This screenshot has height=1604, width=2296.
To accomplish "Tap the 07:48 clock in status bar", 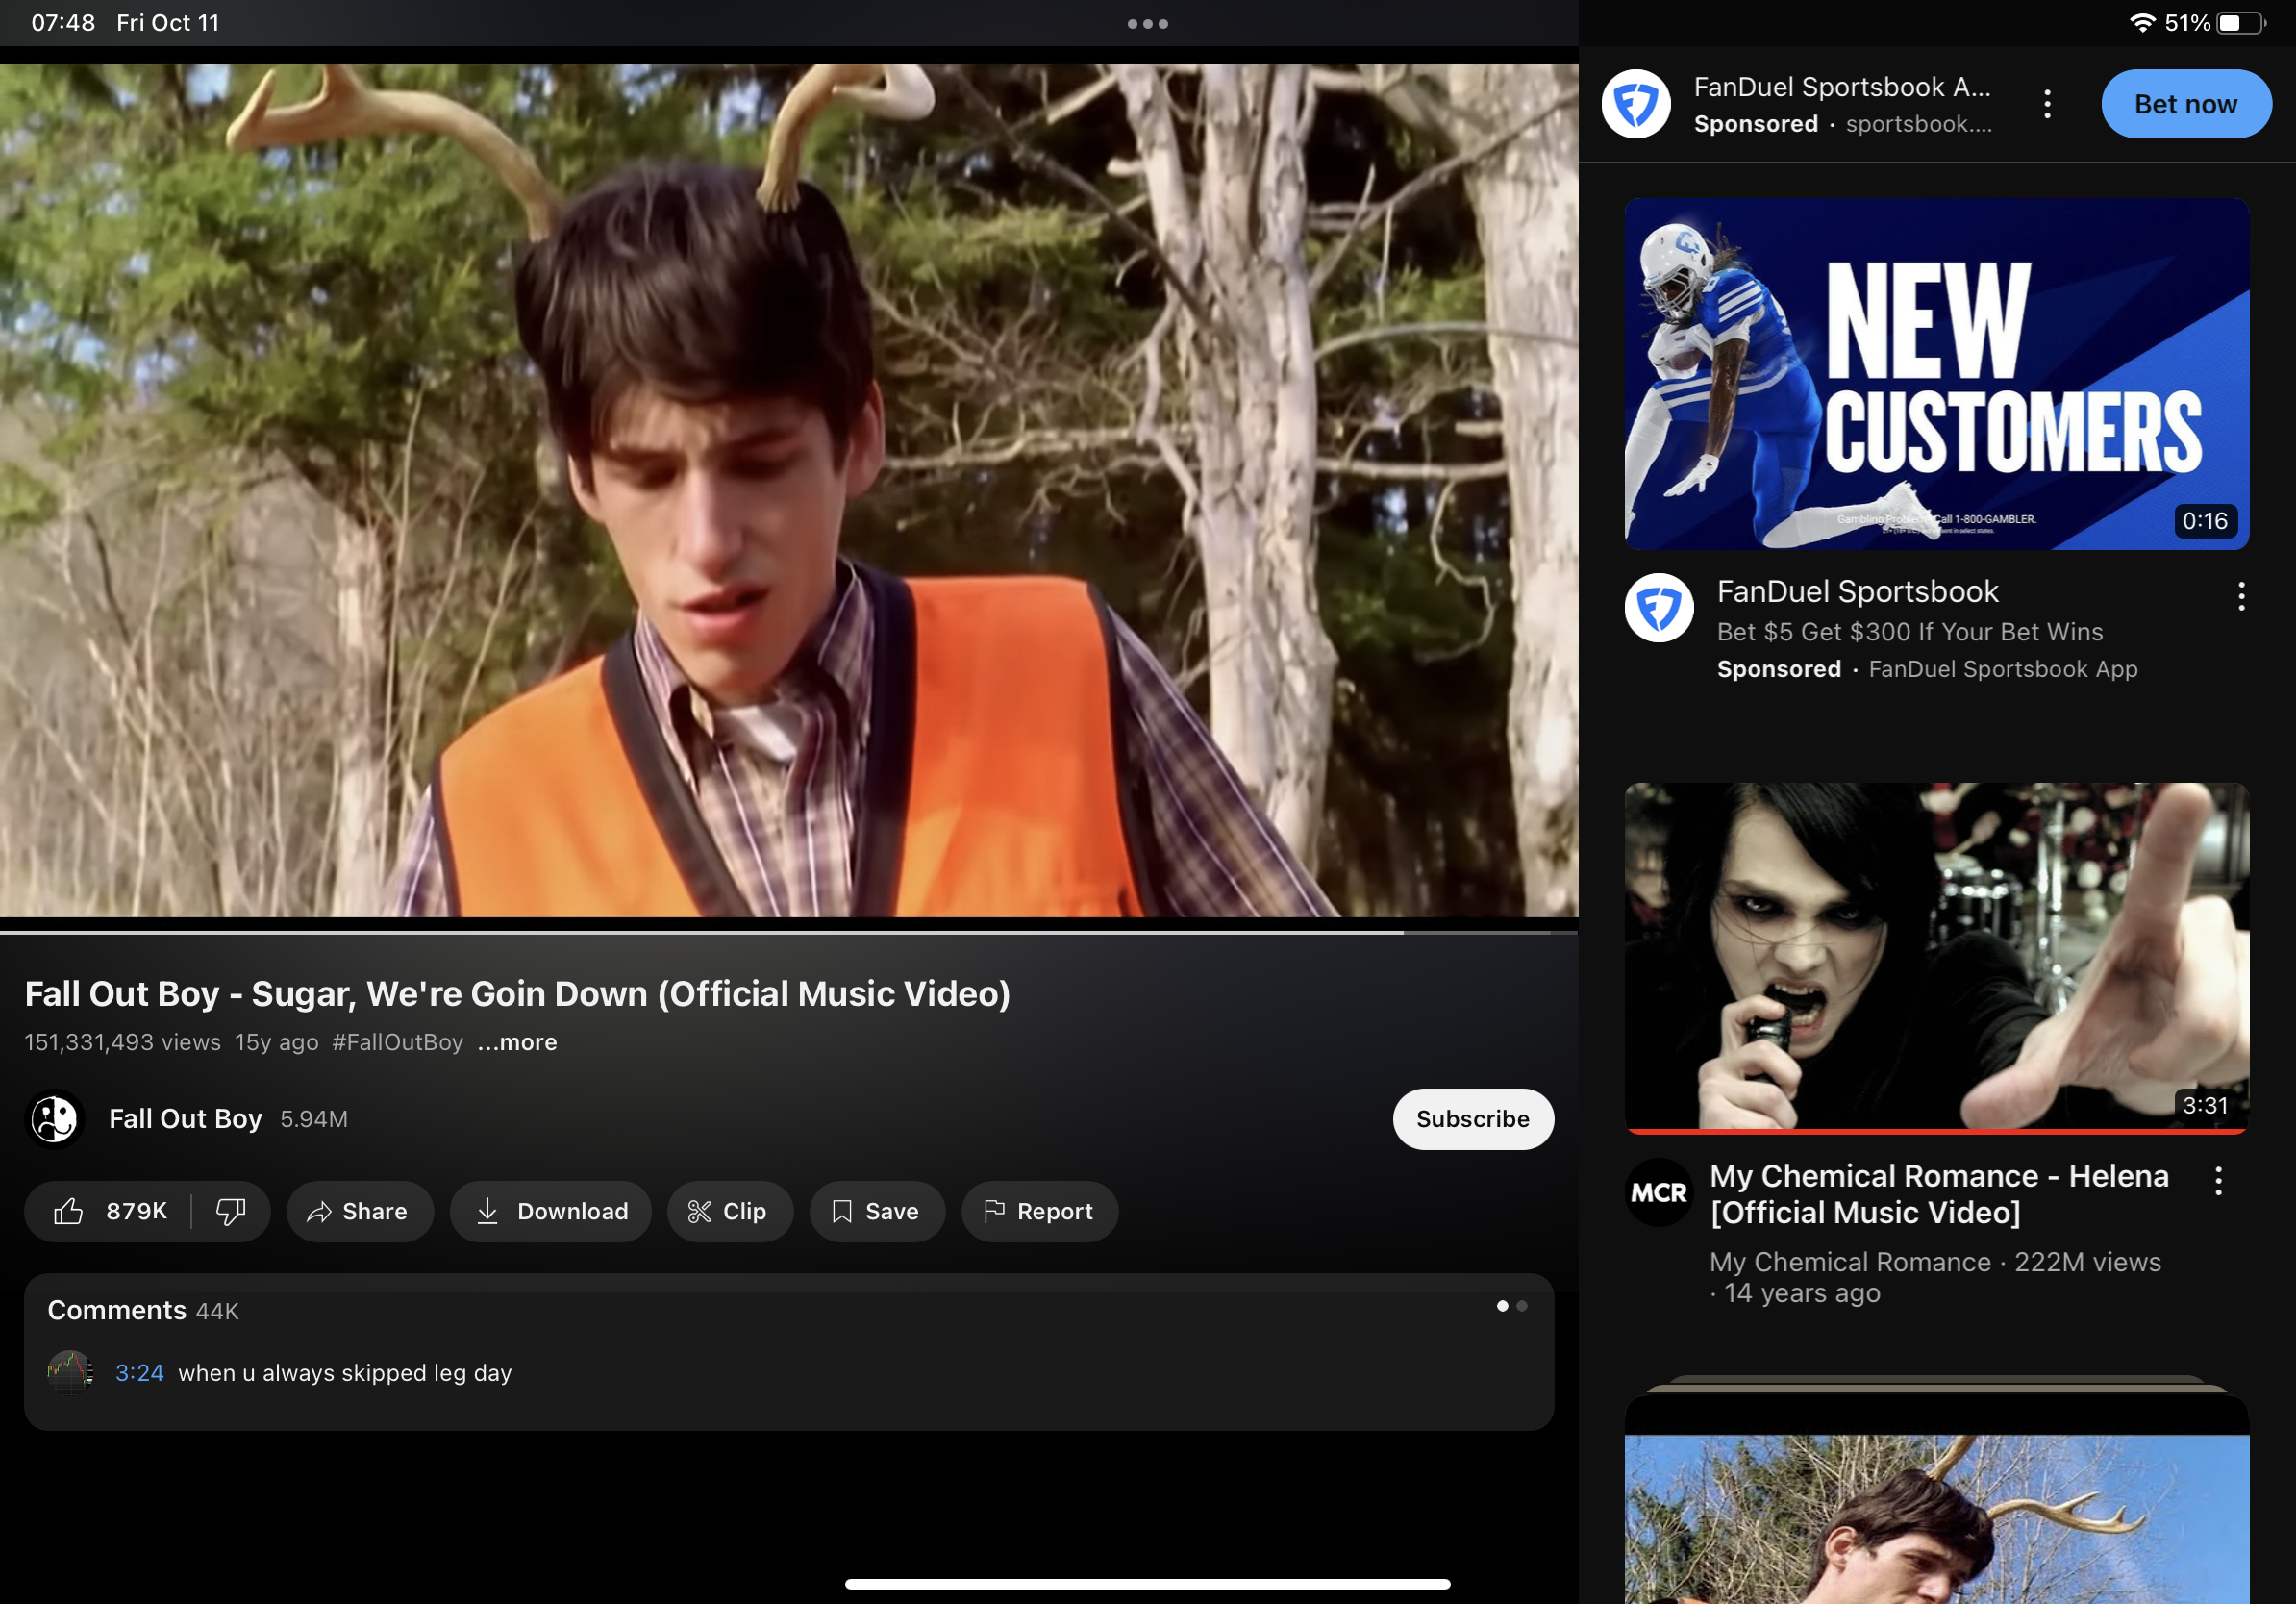I will point(63,22).
